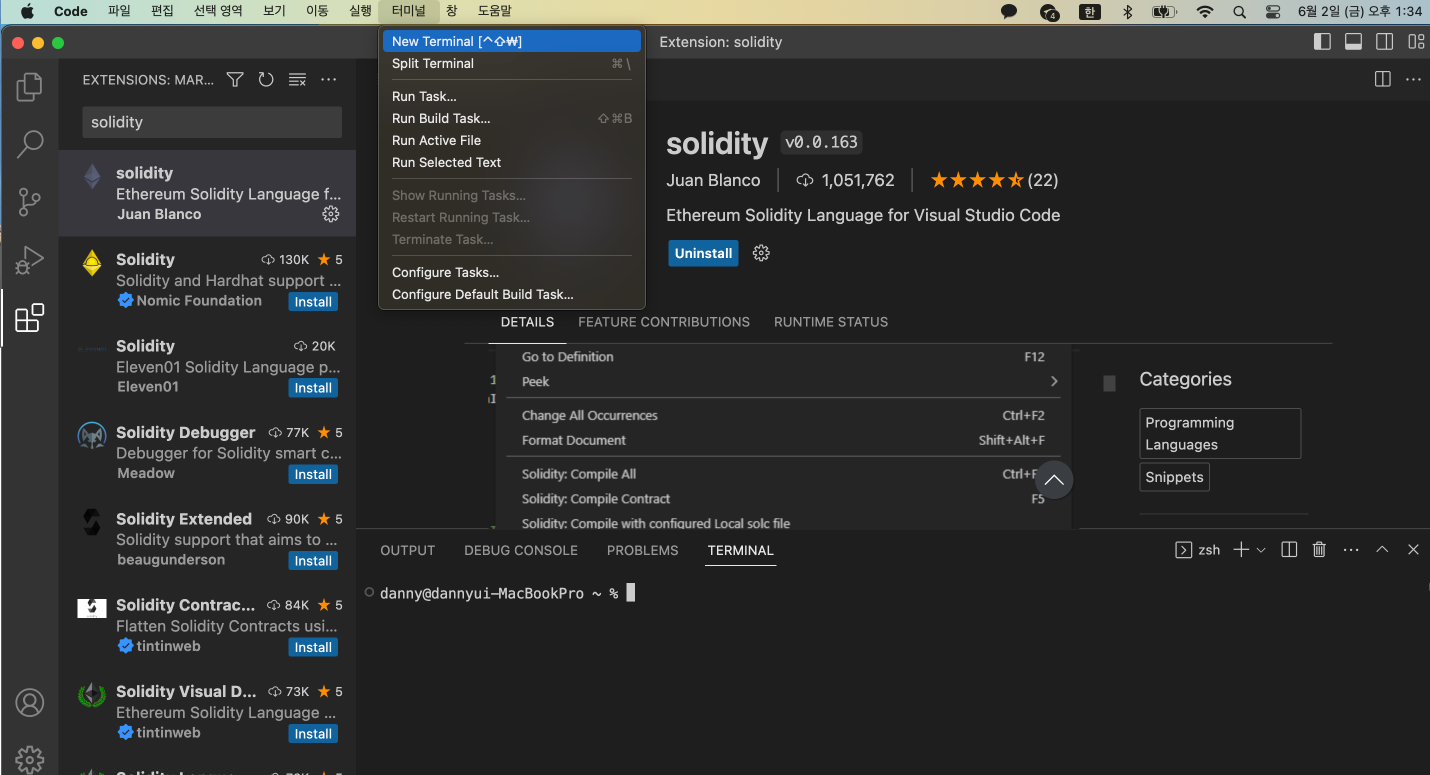The height and width of the screenshot is (775, 1430).
Task: Choose Run Active File
Action: [x=512, y=140]
